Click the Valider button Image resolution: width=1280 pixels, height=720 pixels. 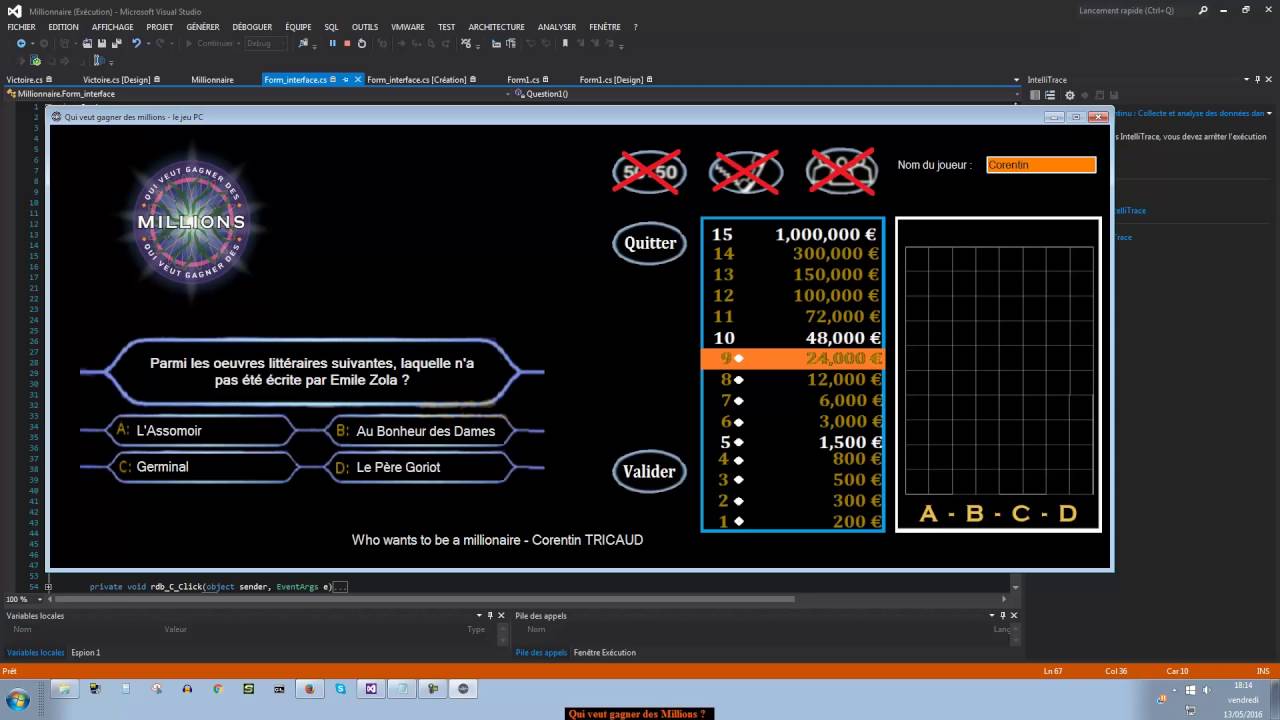650,471
